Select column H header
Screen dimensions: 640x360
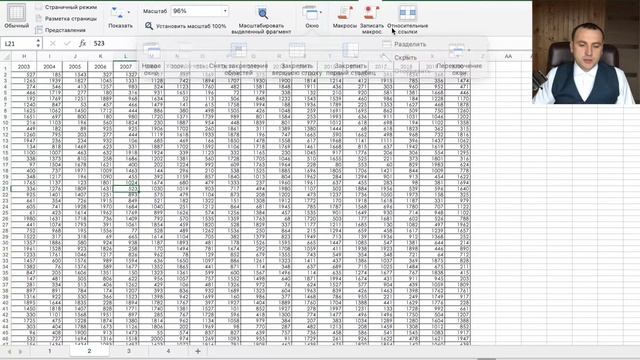tap(24, 56)
